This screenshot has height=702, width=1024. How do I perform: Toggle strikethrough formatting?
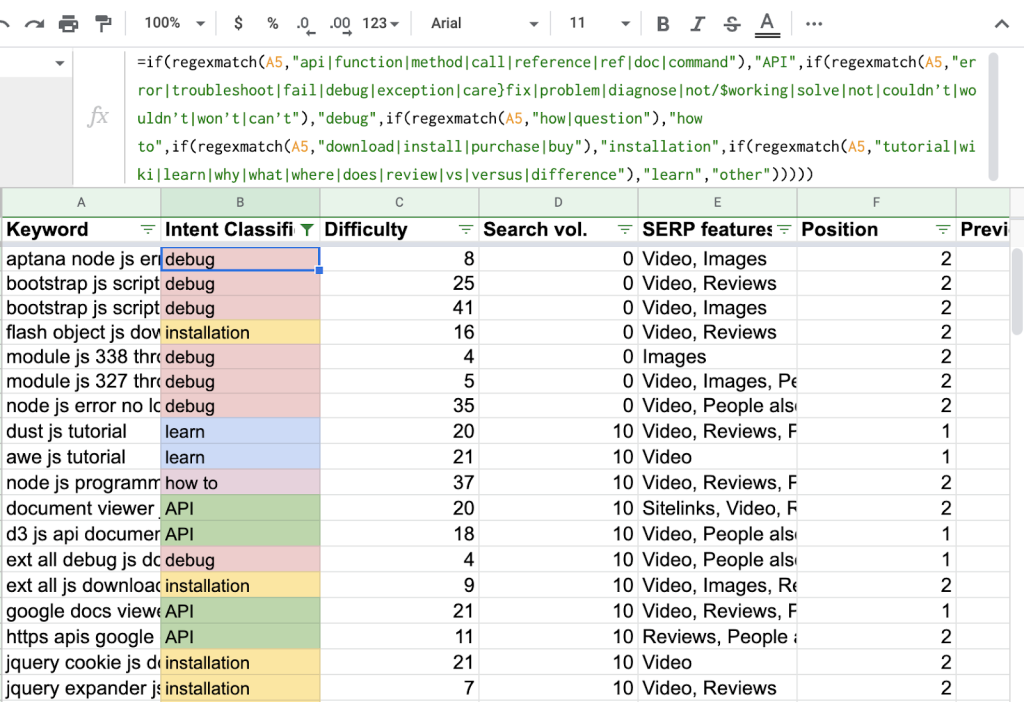(x=732, y=24)
